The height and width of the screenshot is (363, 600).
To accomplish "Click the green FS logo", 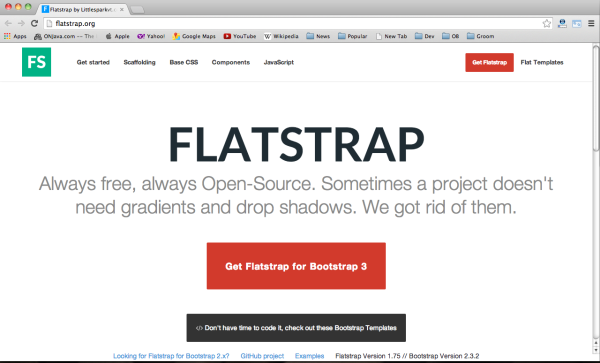I will pyautogui.click(x=36, y=62).
